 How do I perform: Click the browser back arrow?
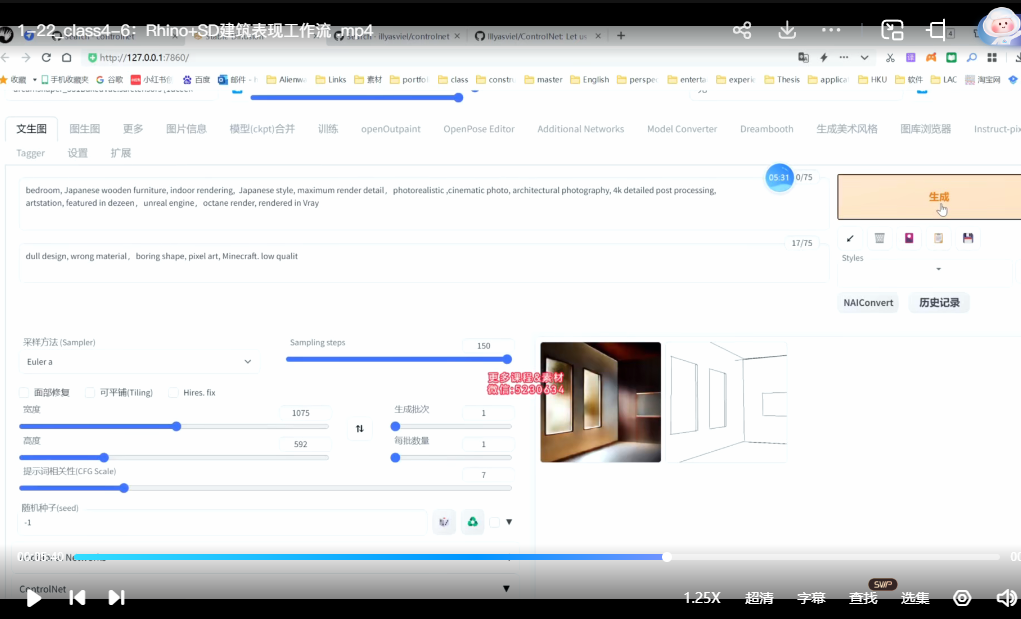6,57
